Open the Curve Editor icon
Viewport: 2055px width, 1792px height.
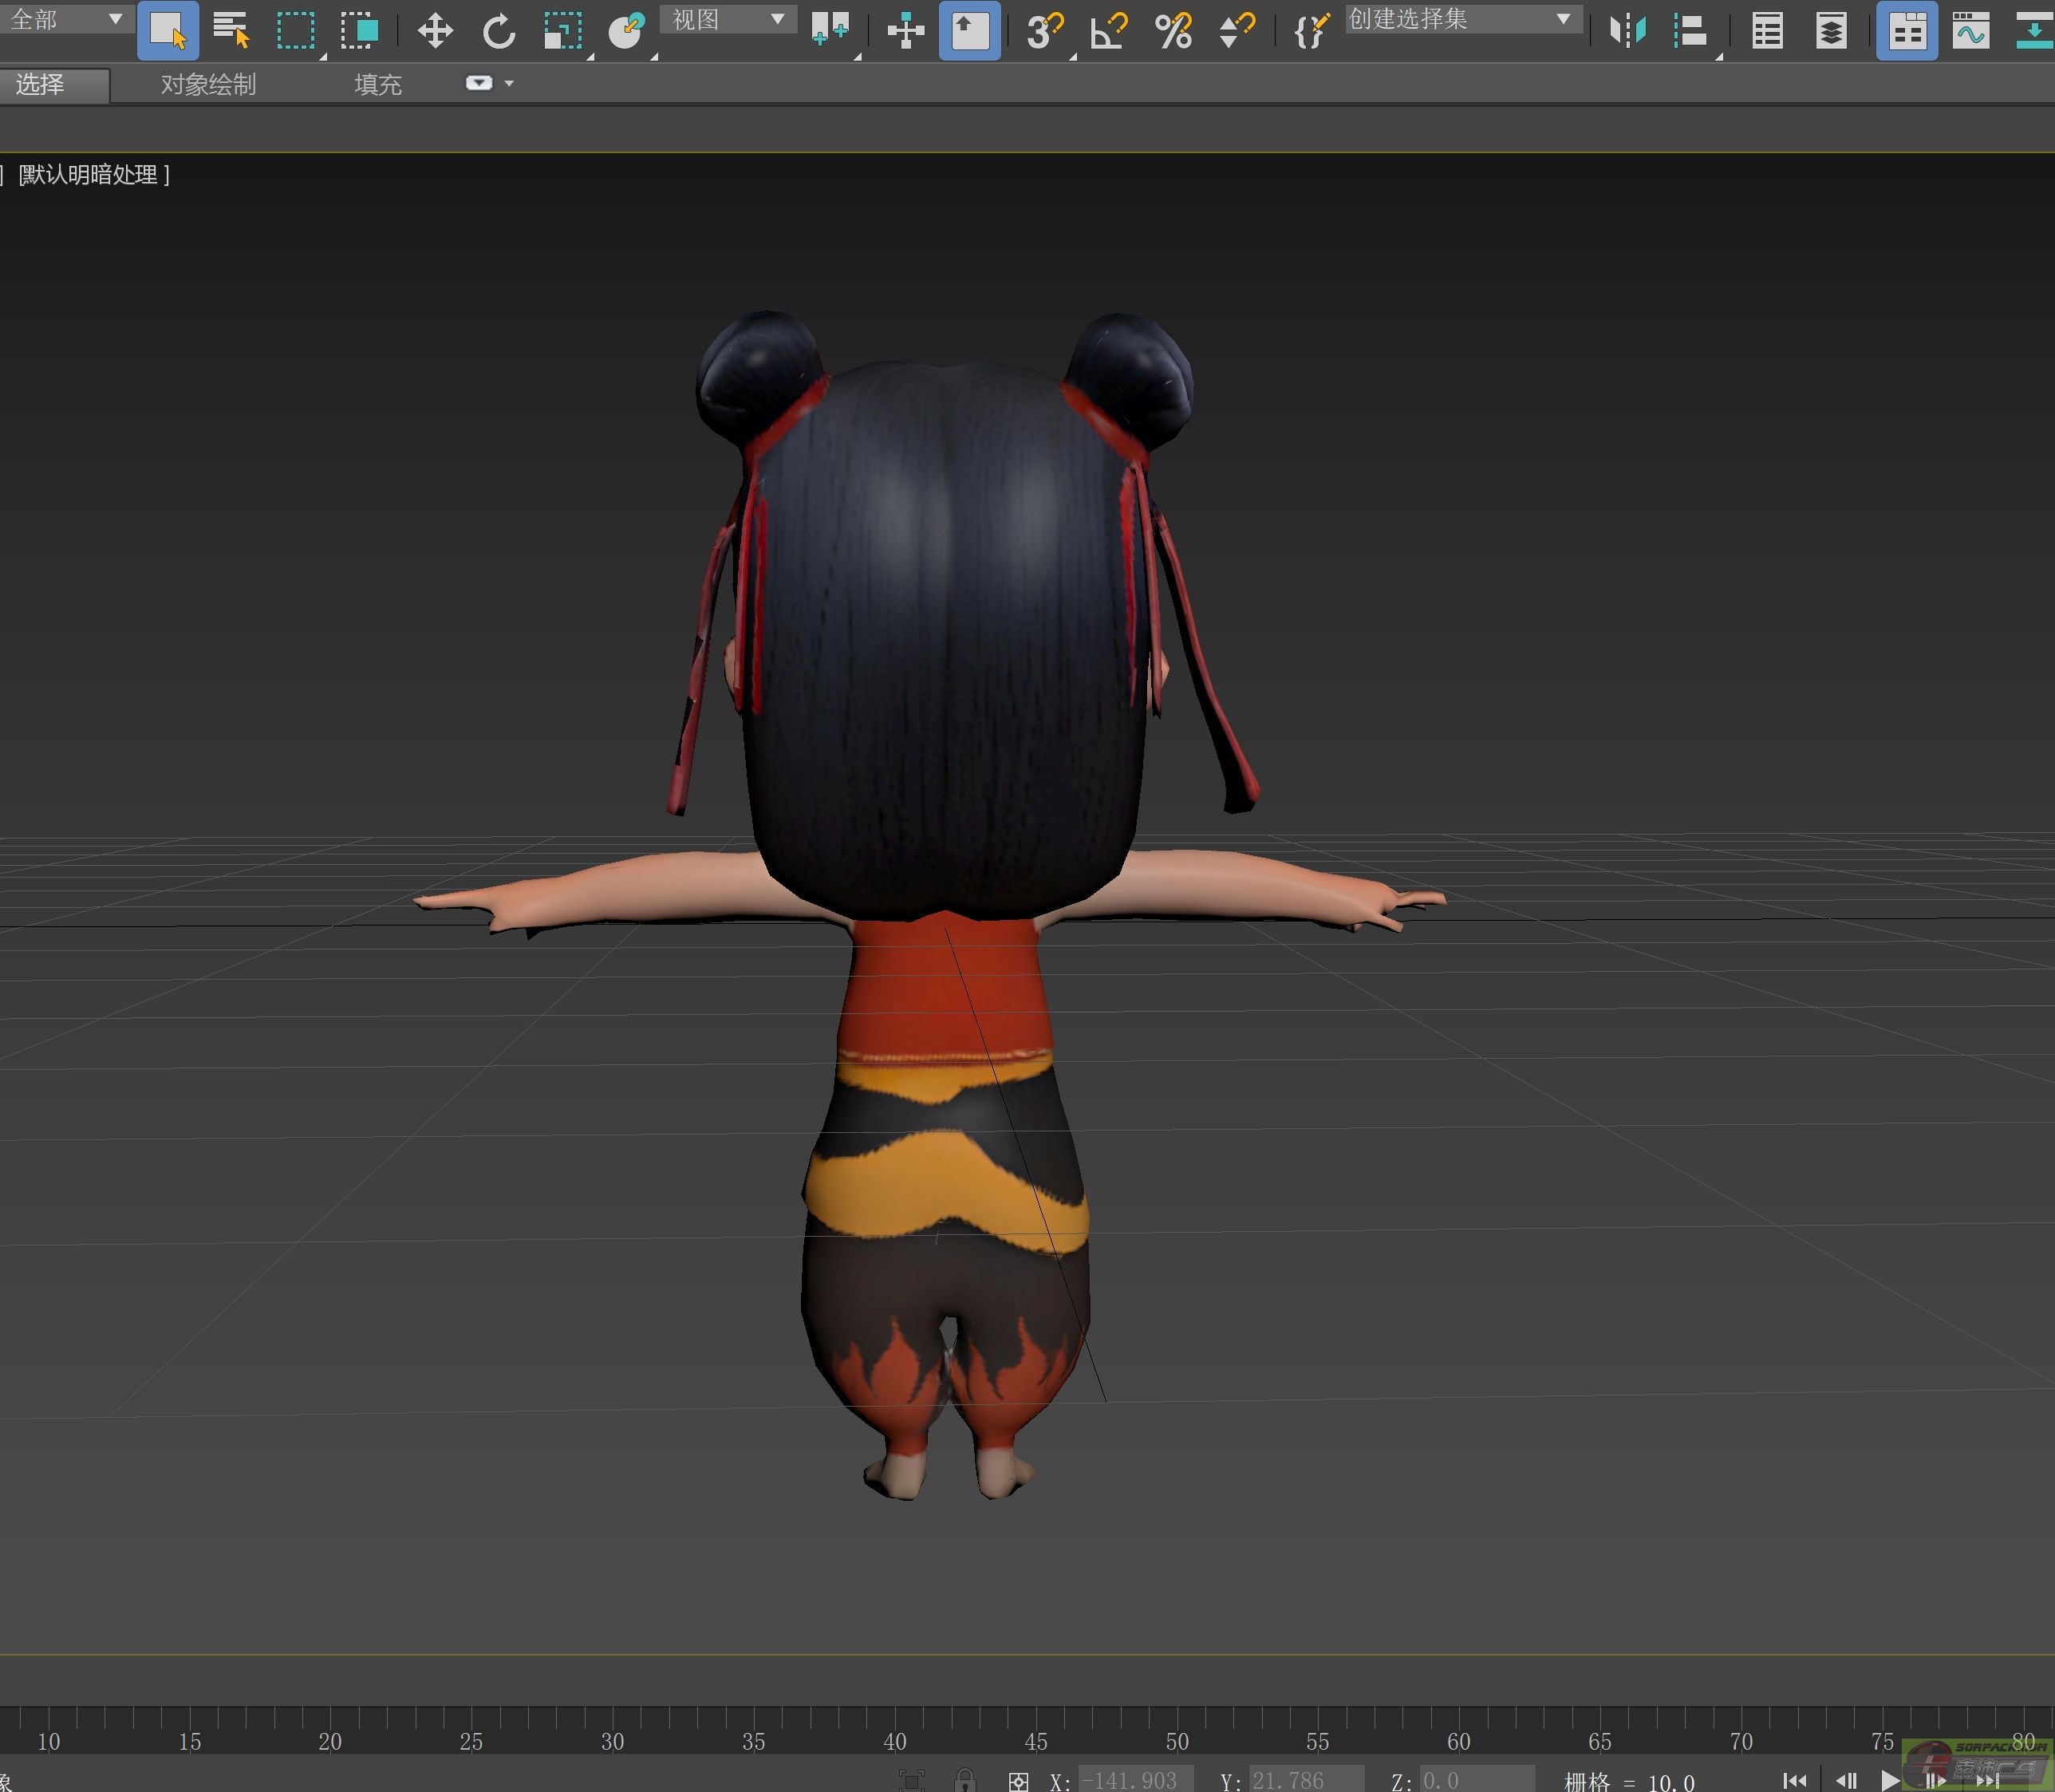(1970, 31)
